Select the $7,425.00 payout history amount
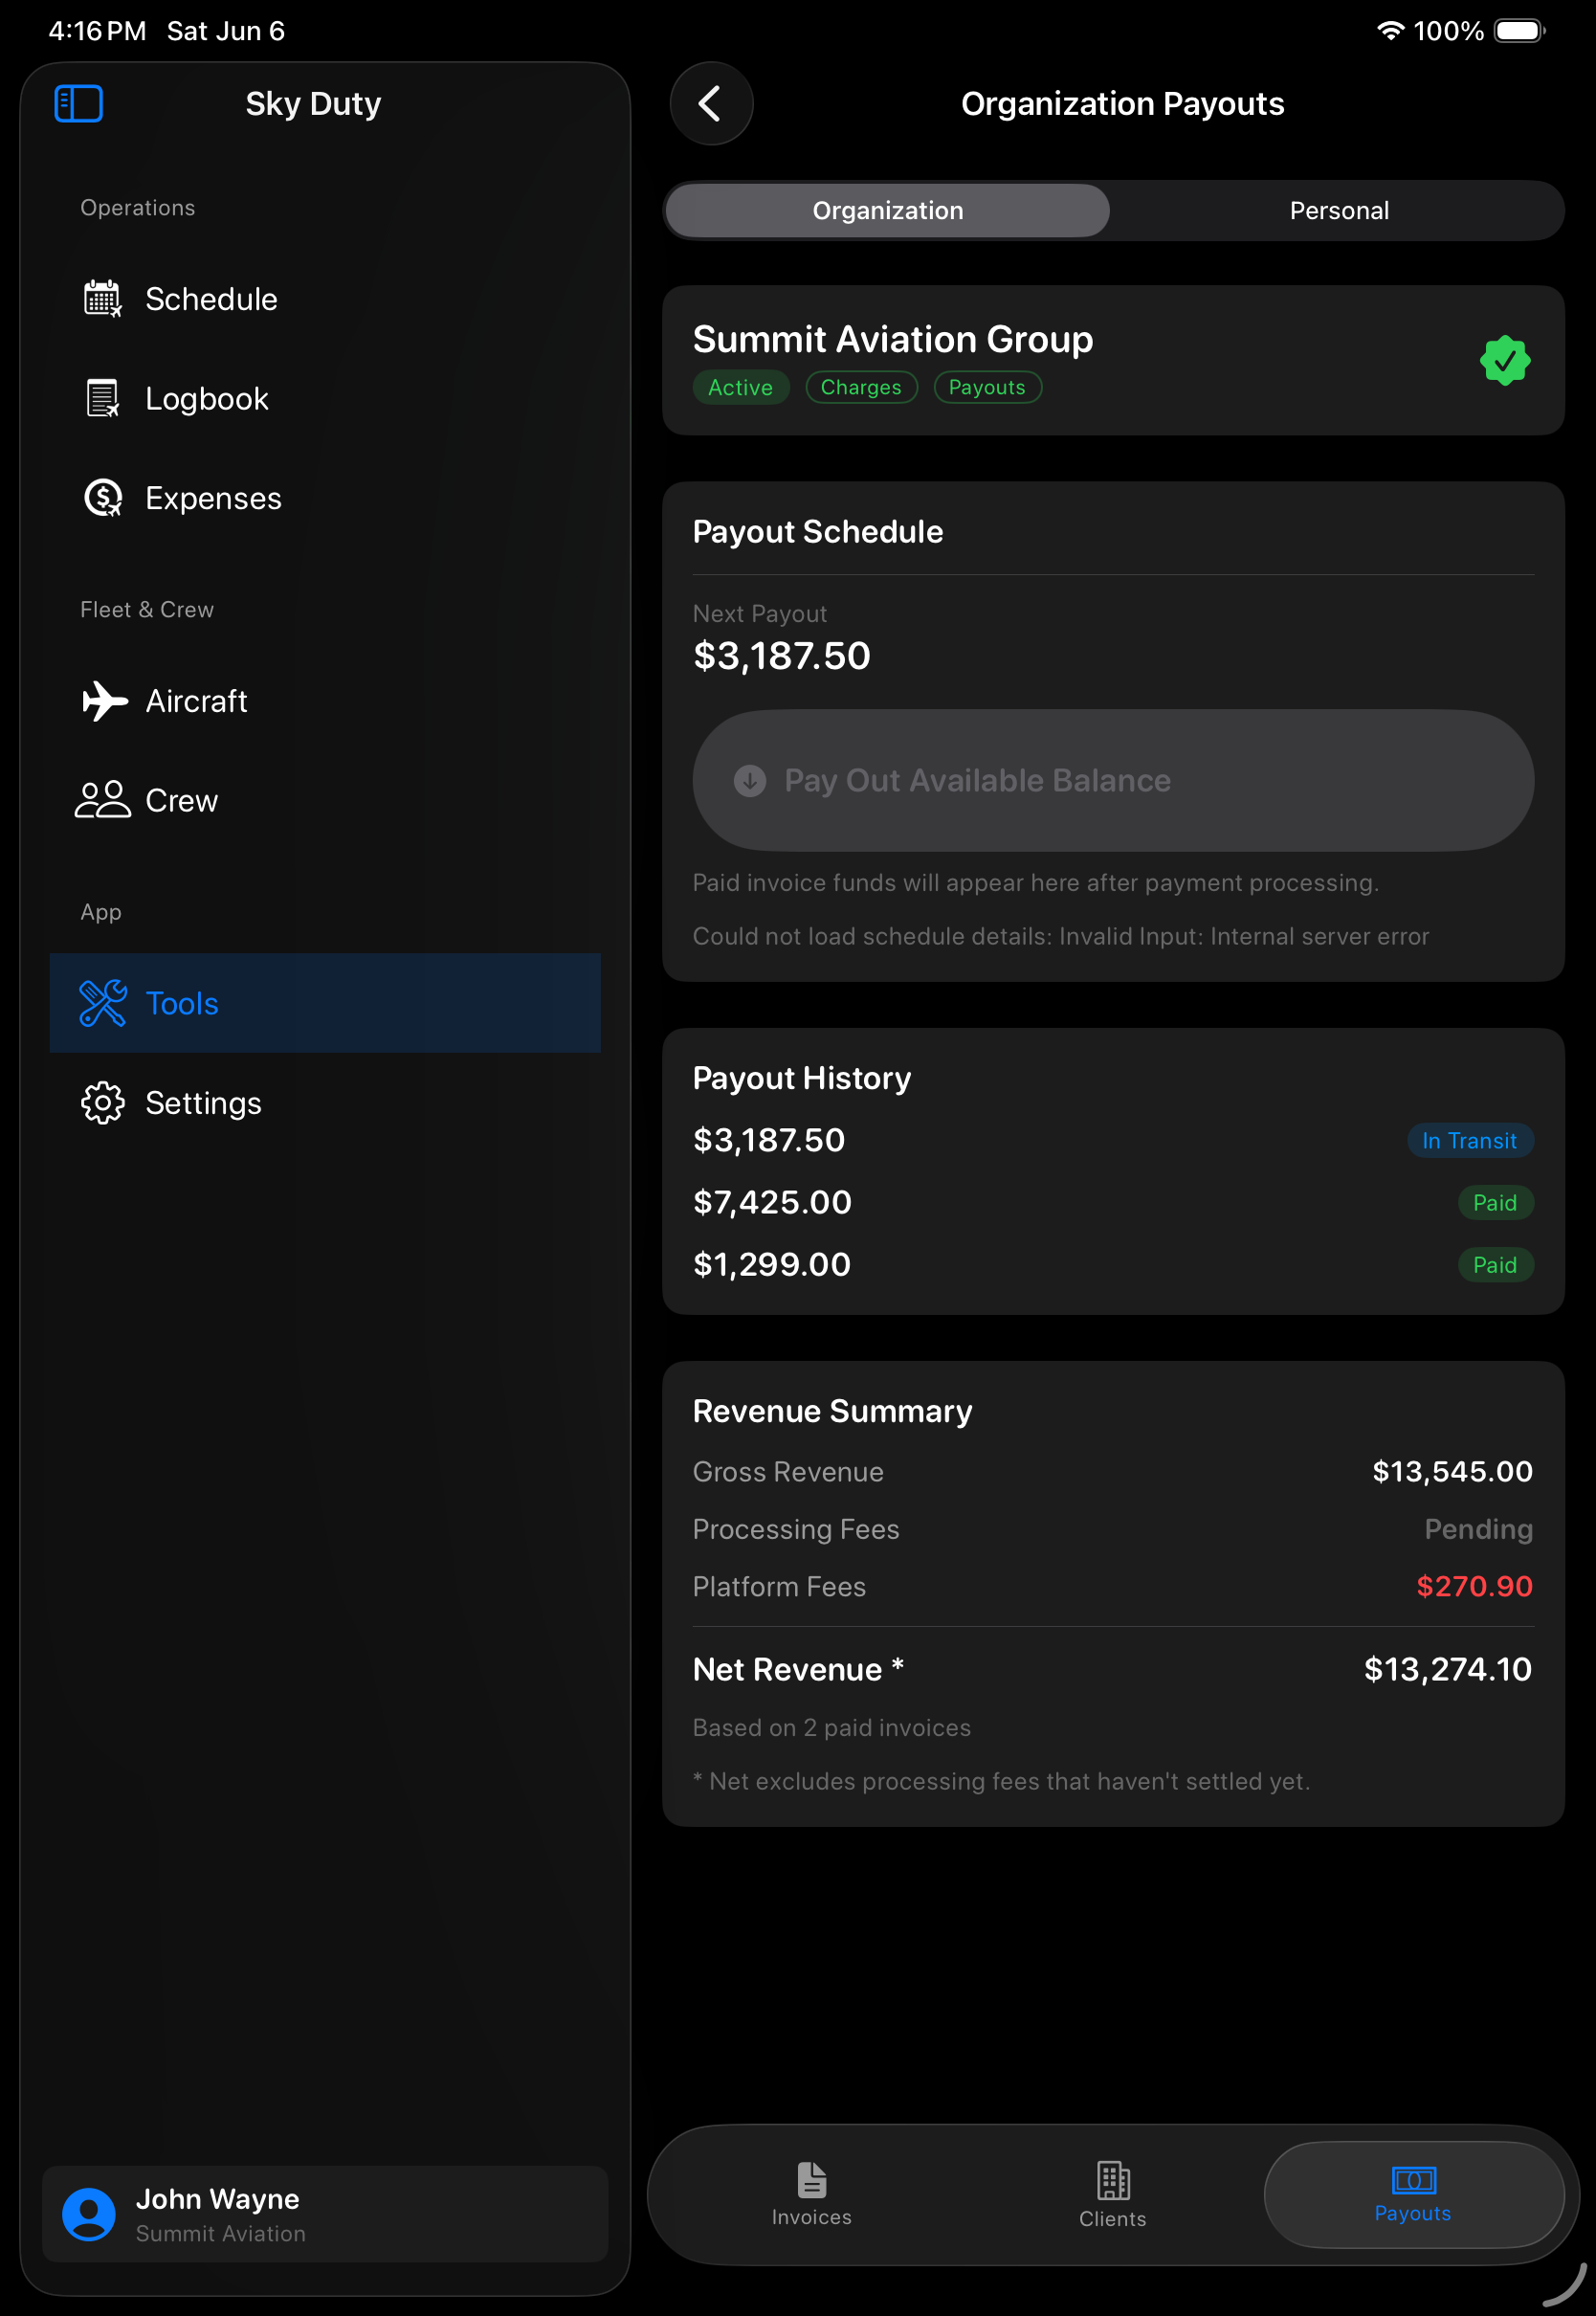Image resolution: width=1596 pixels, height=2316 pixels. (x=772, y=1203)
